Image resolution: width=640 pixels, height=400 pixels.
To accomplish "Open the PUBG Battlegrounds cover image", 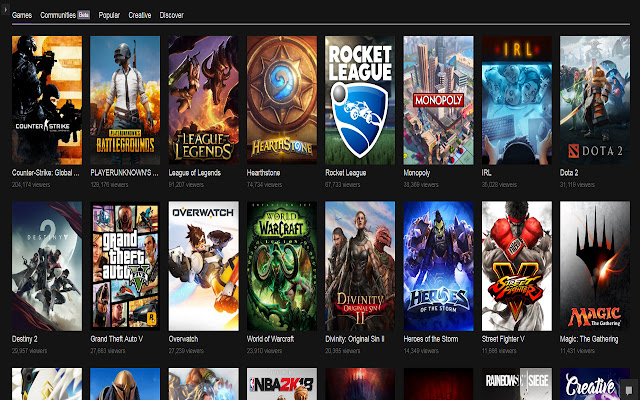I will tap(125, 100).
